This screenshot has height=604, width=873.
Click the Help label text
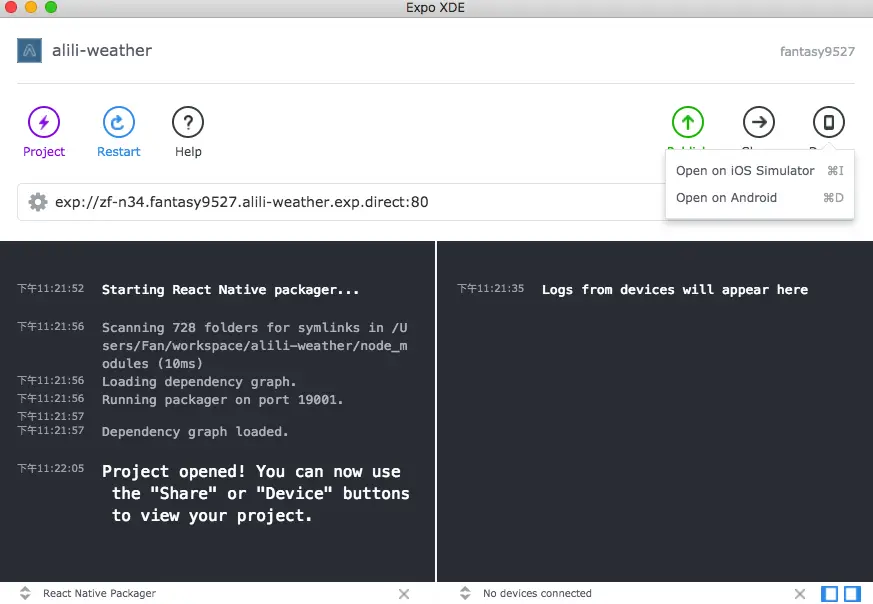(188, 151)
